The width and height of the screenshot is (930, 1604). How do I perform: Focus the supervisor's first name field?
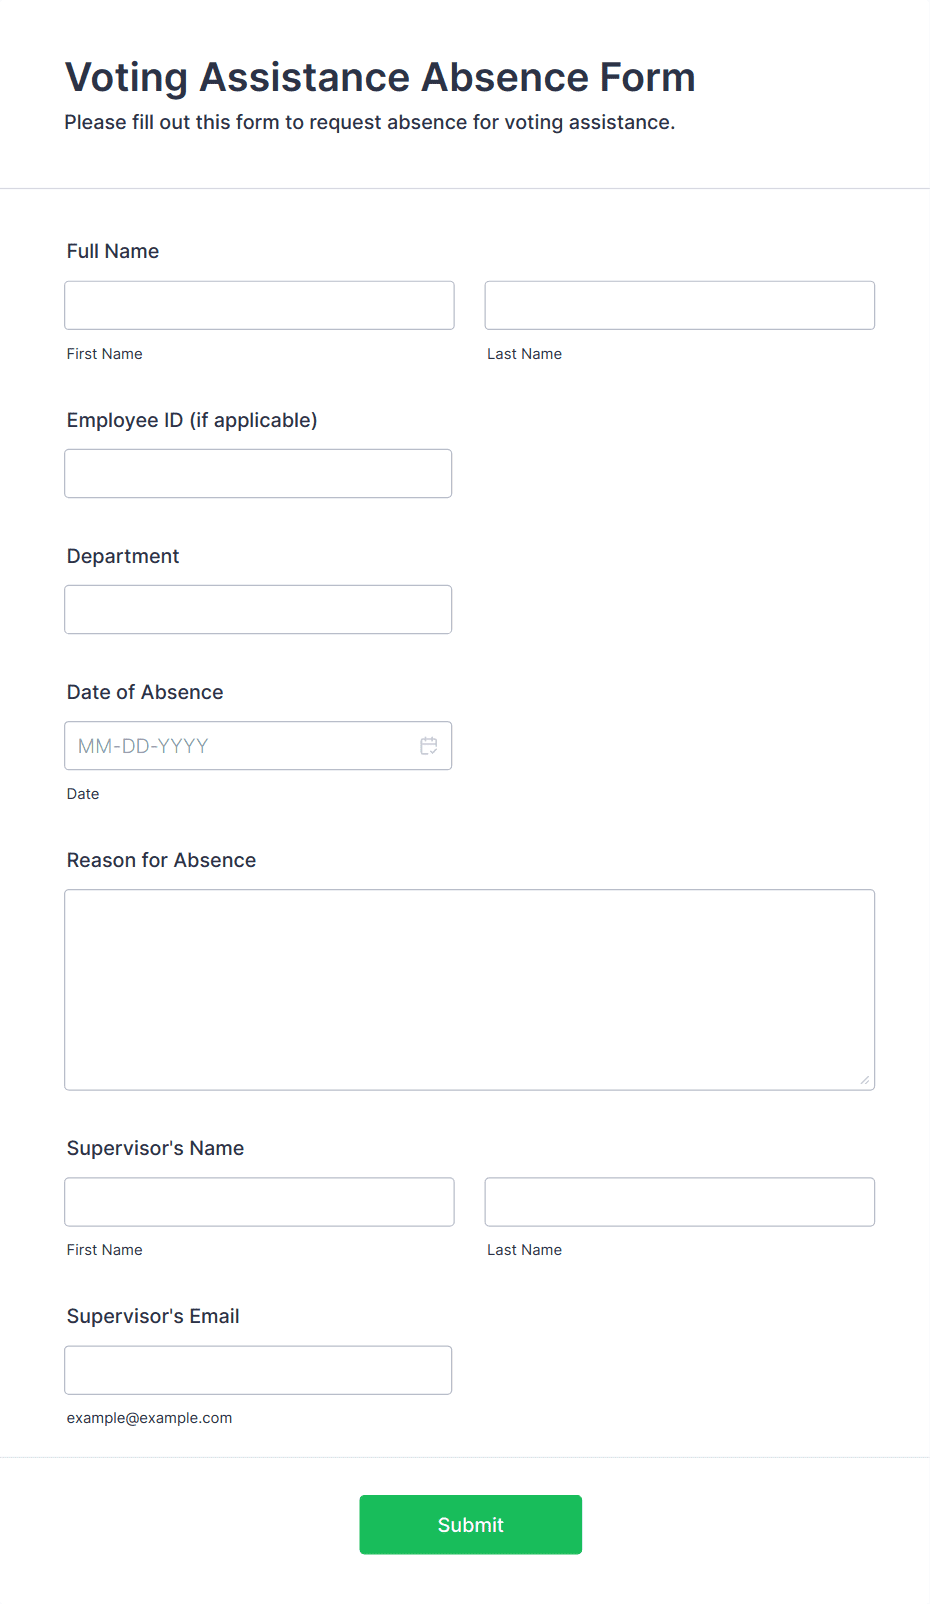tap(259, 1202)
